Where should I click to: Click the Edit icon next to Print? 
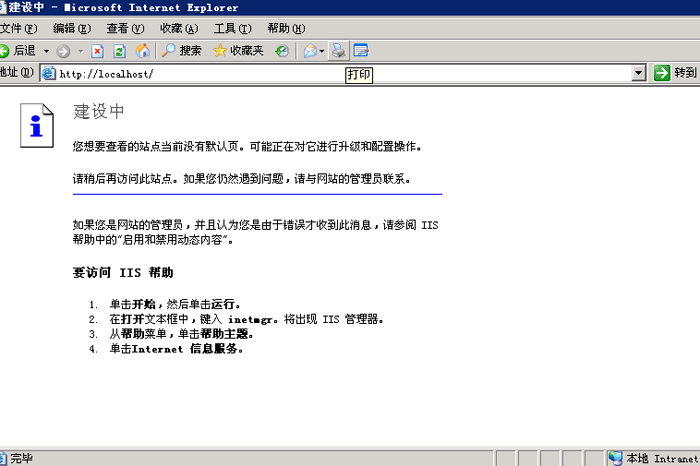point(361,50)
